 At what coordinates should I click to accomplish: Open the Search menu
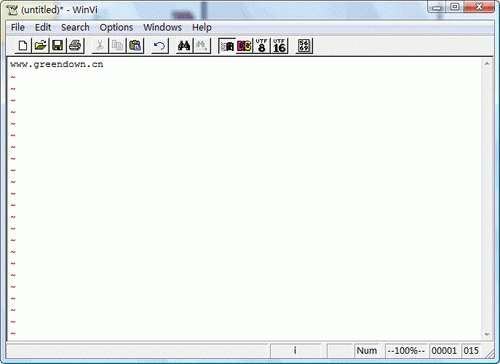click(75, 27)
